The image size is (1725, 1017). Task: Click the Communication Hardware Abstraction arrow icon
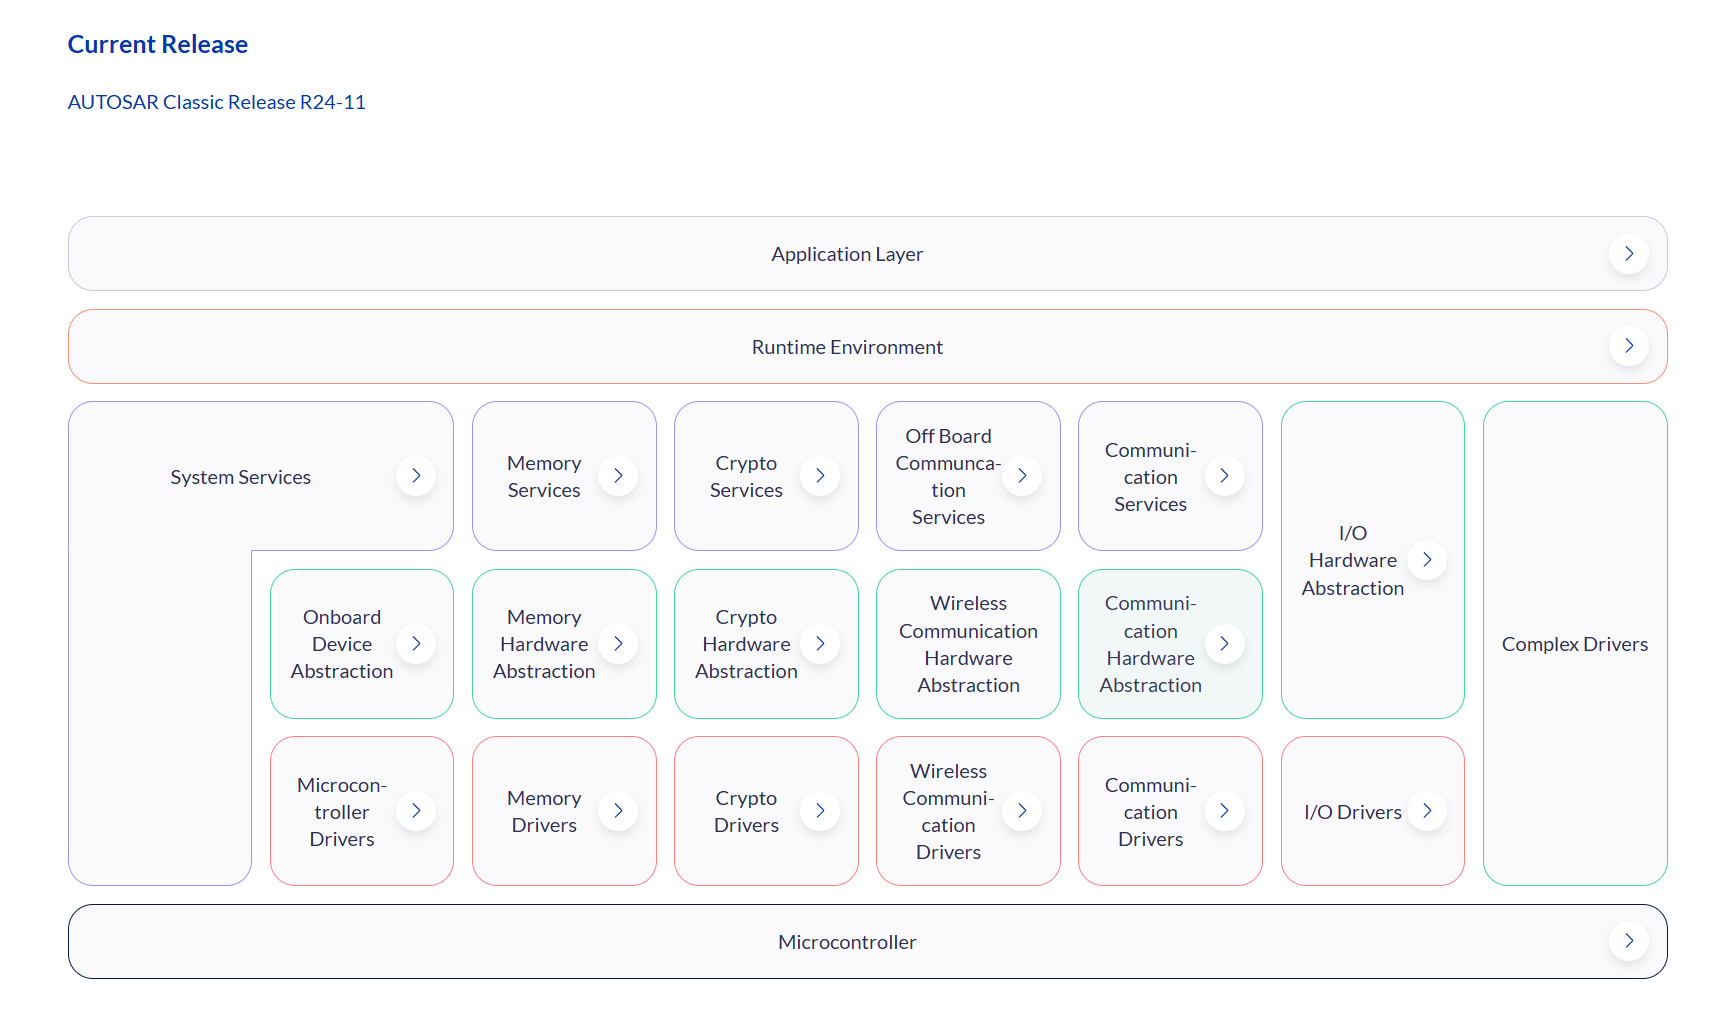[1224, 644]
